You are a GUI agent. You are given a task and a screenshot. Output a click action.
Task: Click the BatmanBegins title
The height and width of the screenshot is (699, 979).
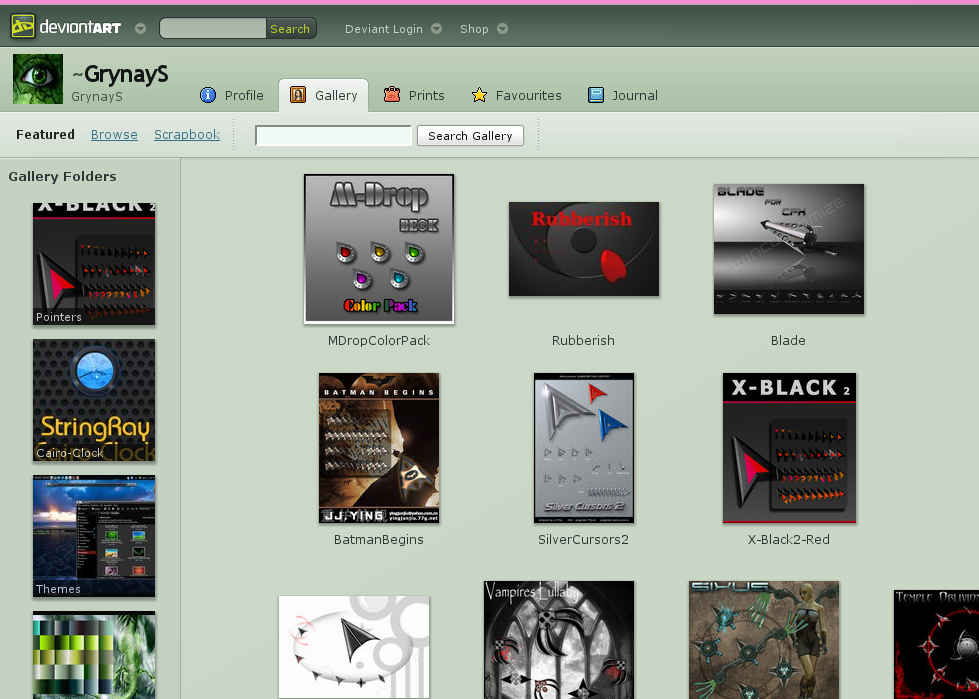(379, 540)
